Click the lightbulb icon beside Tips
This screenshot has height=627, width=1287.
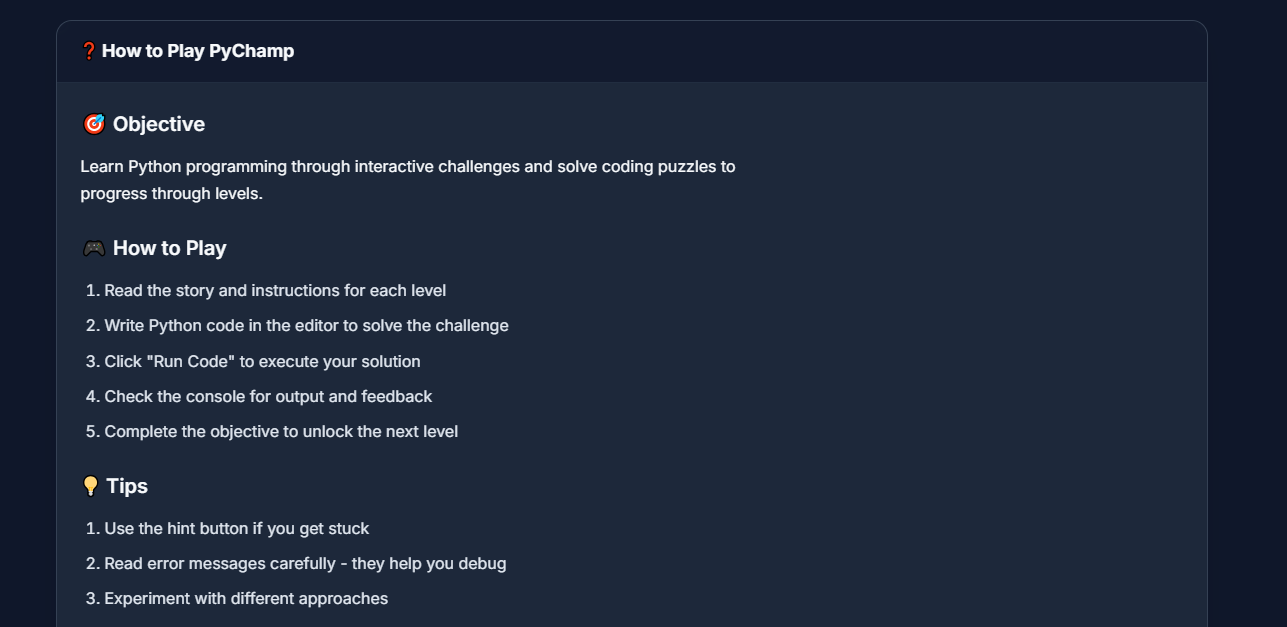click(x=90, y=486)
